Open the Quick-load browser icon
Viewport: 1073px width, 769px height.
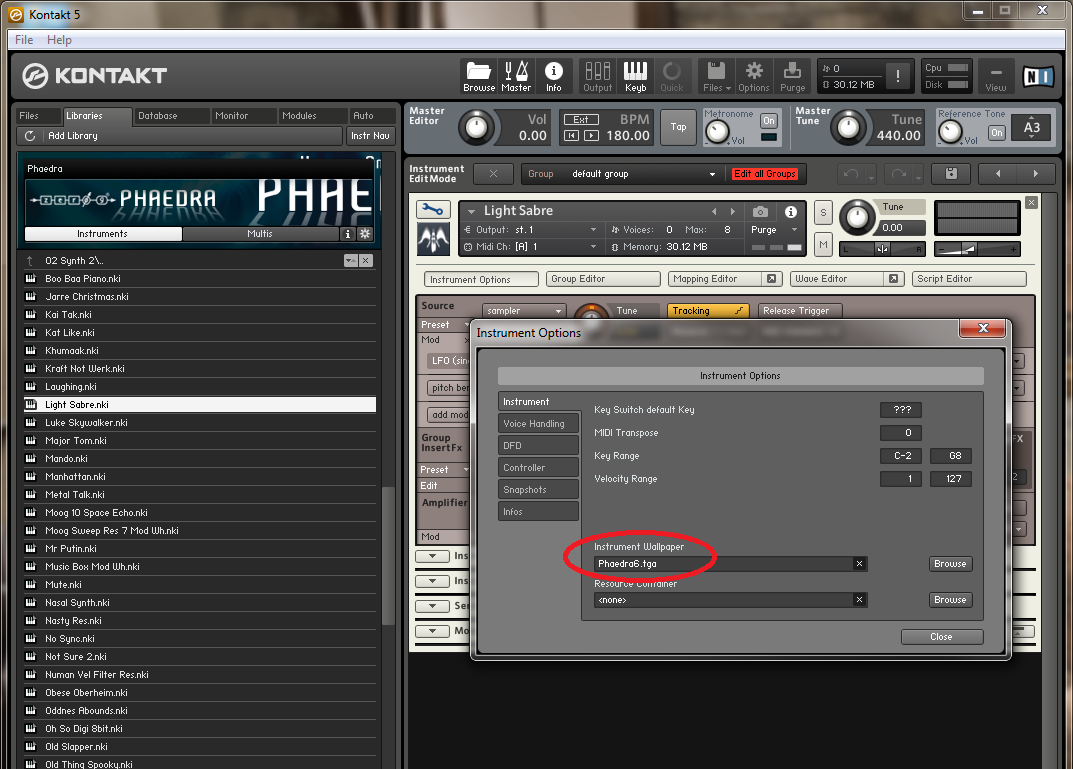click(x=672, y=76)
